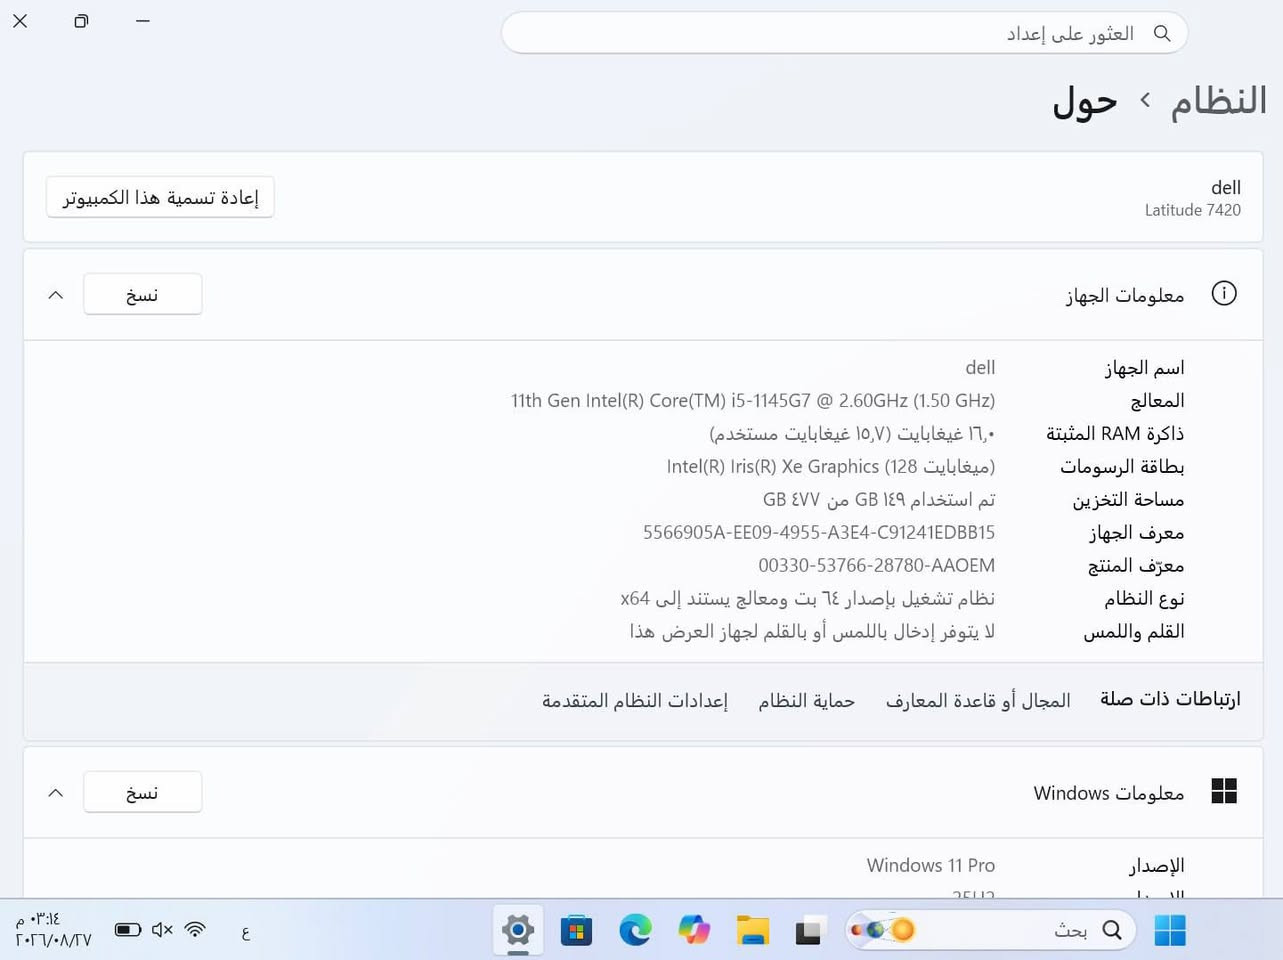The image size is (1283, 960).
Task: Click the العثور على إعداد search field
Action: pos(844,33)
